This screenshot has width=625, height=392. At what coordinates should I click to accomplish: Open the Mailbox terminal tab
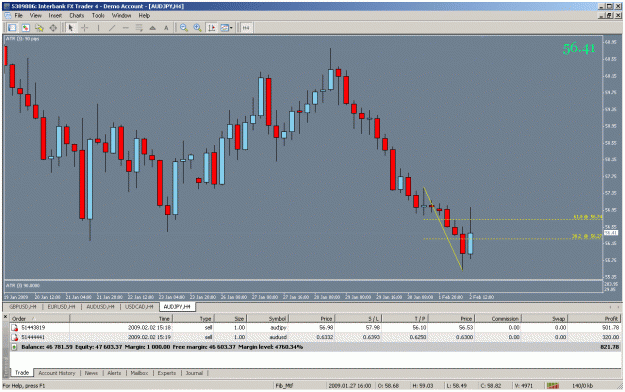(x=139, y=373)
